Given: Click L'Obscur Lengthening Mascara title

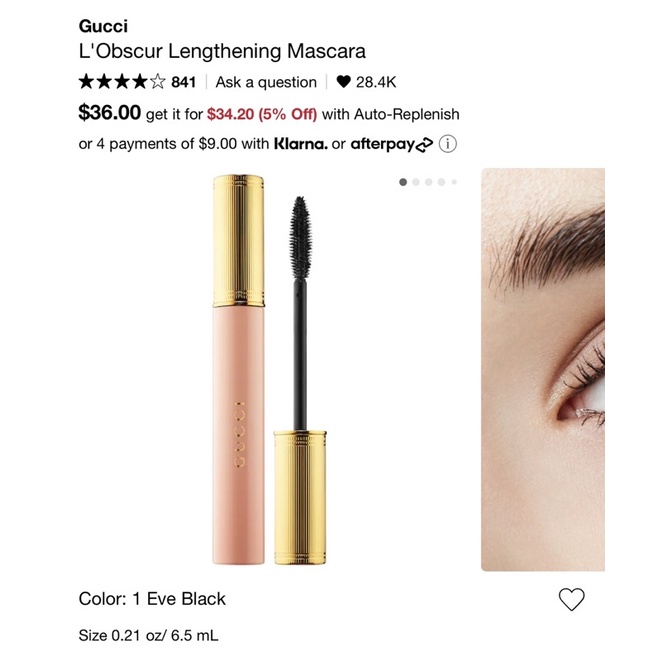Looking at the screenshot, I should click(222, 52).
